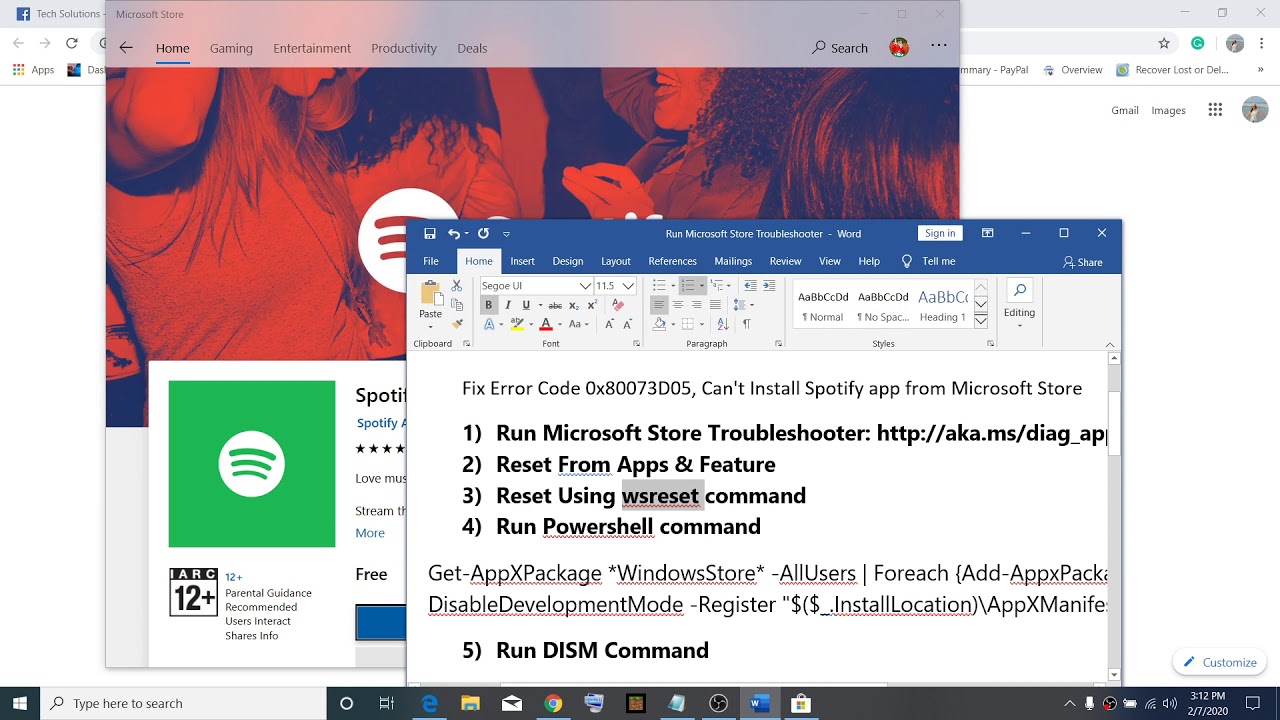Click the Justify alignment icon
This screenshot has width=1280, height=720.
point(715,305)
